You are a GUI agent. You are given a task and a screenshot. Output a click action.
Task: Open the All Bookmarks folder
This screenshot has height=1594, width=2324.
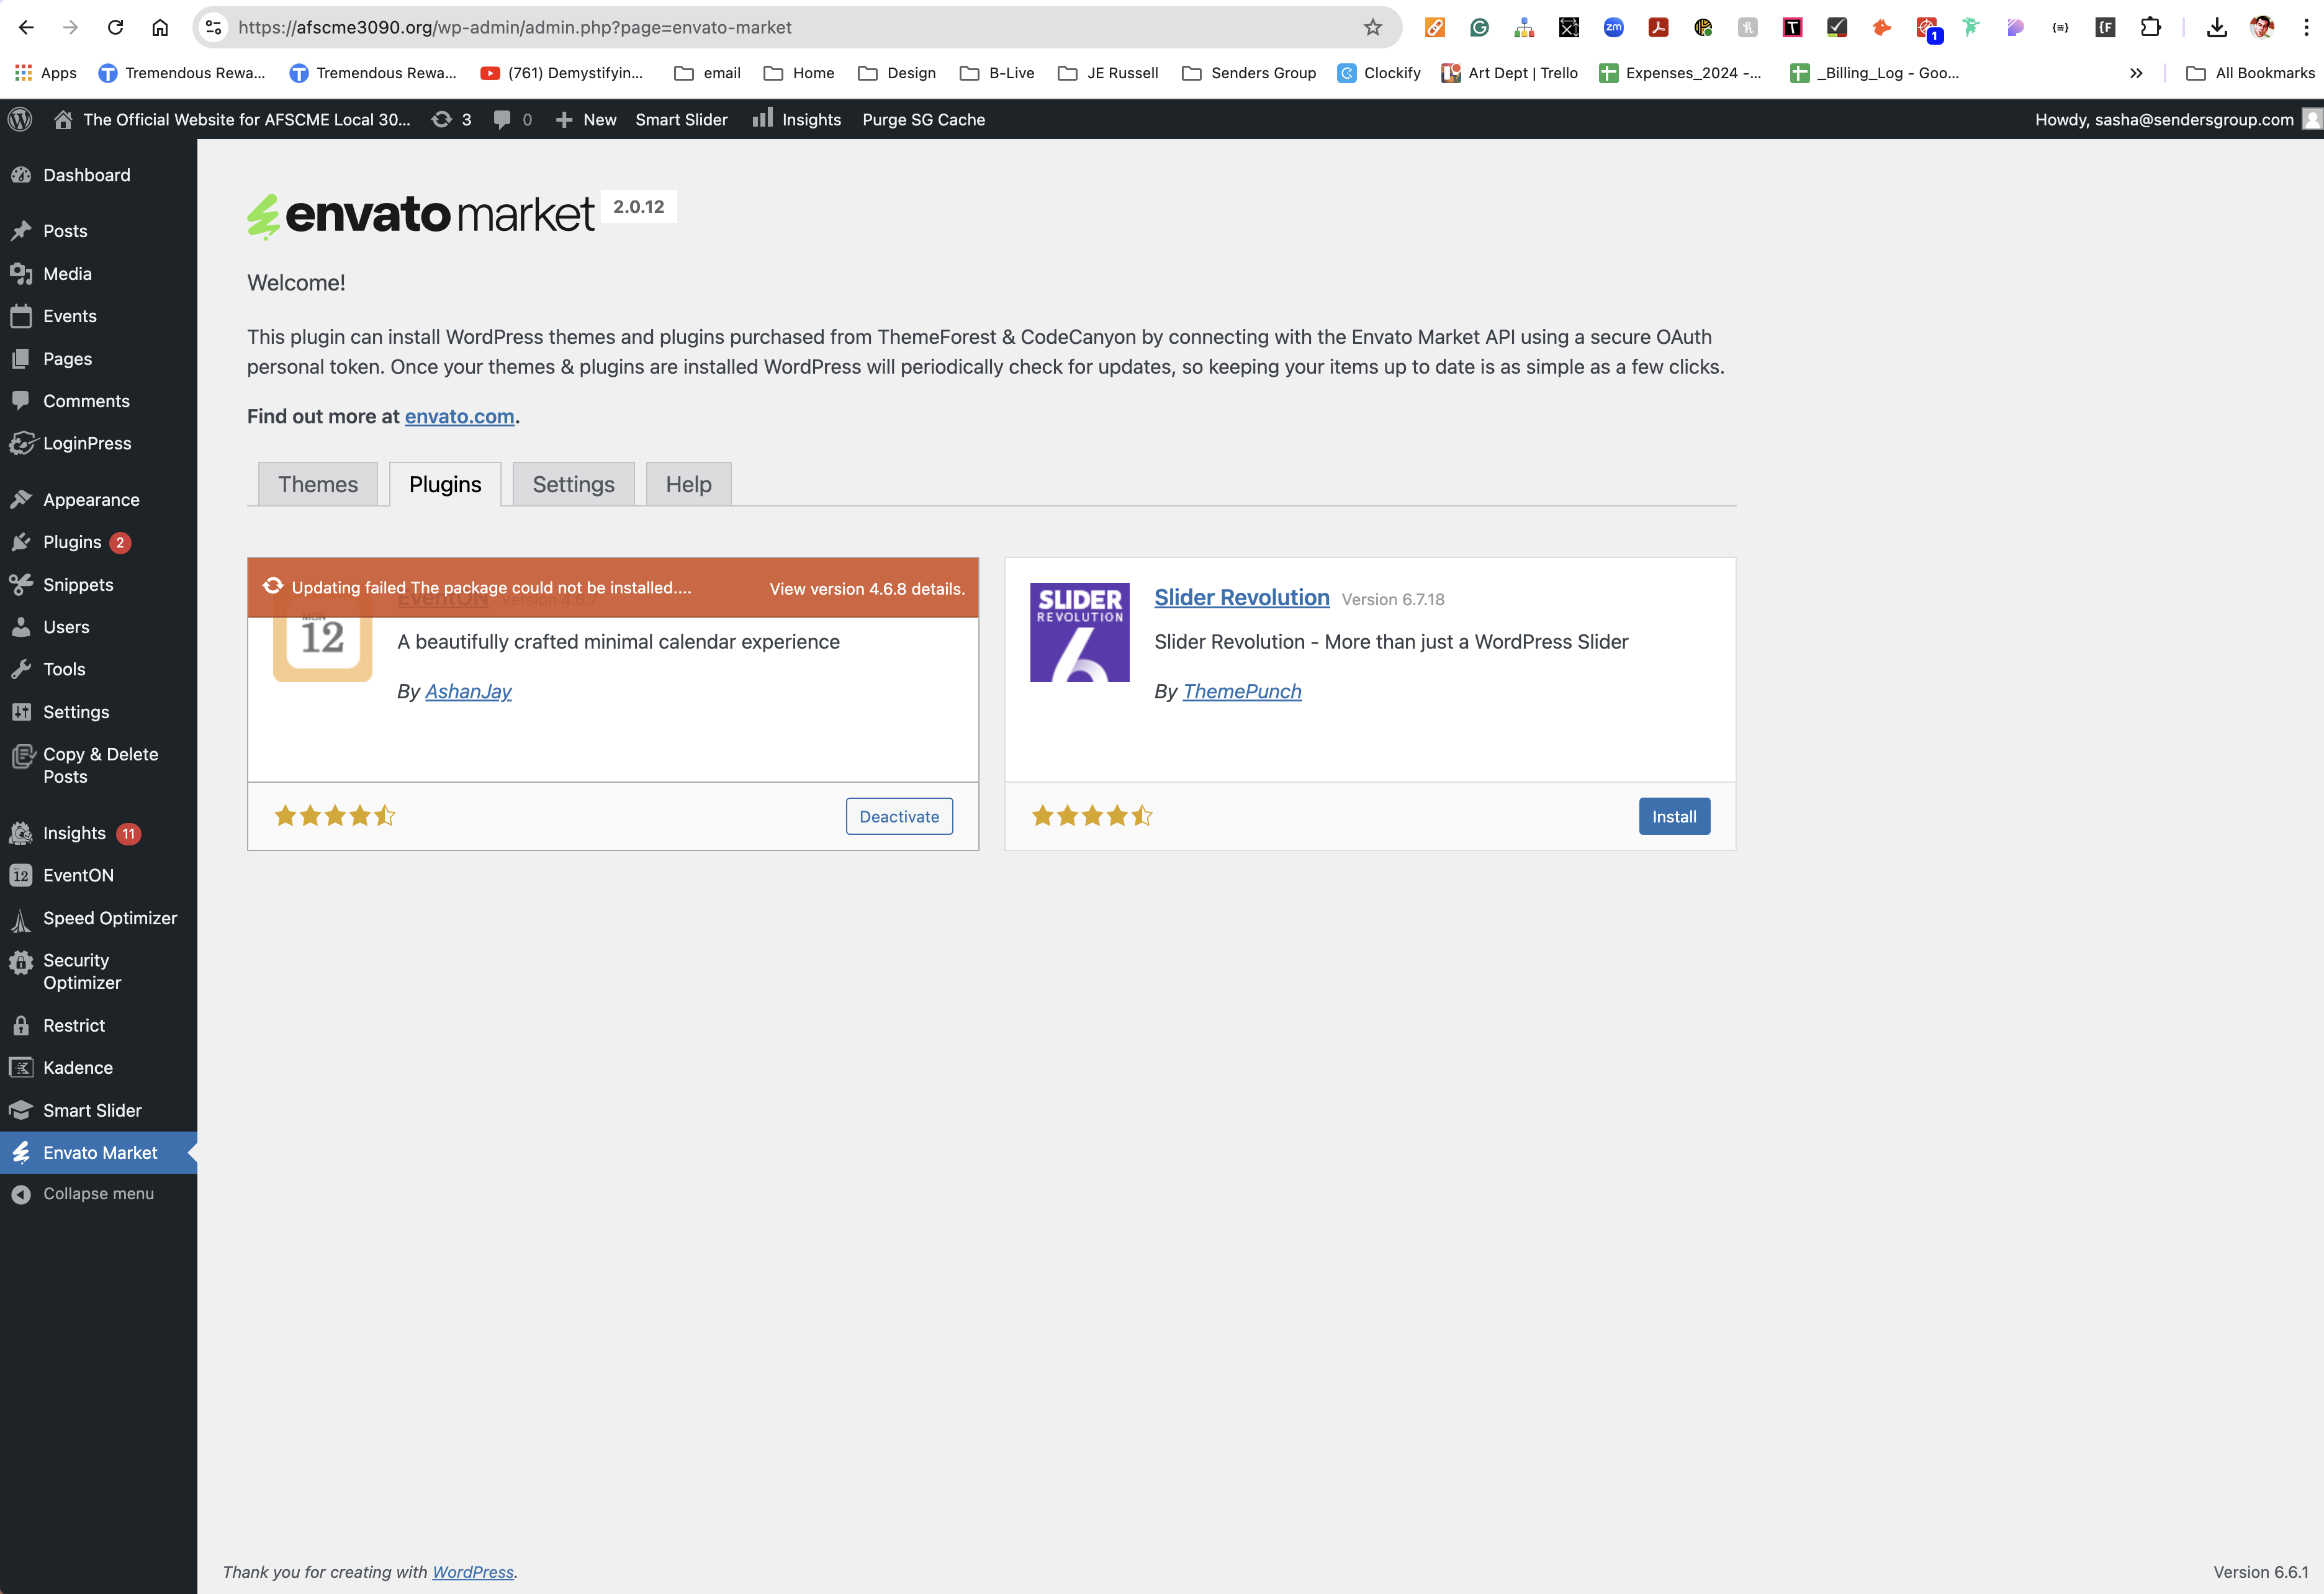(x=2250, y=73)
